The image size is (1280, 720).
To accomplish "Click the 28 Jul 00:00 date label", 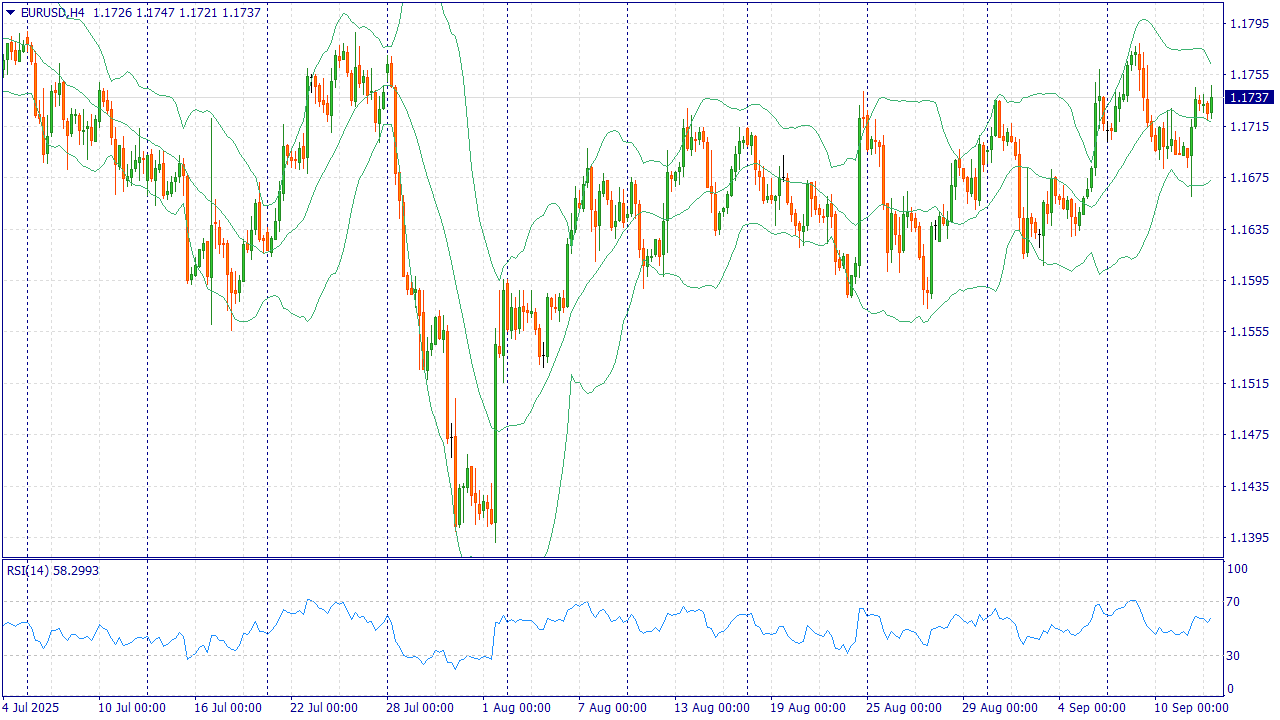I will click(x=420, y=708).
